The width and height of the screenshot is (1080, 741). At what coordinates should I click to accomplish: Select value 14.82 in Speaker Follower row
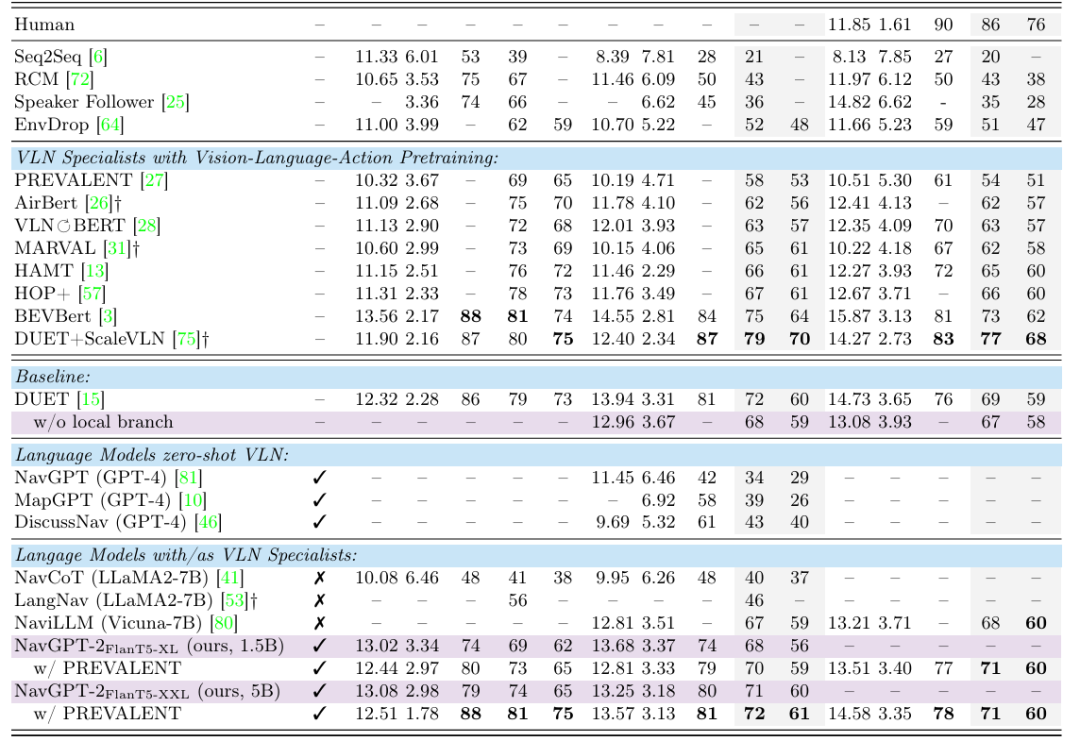[x=849, y=102]
